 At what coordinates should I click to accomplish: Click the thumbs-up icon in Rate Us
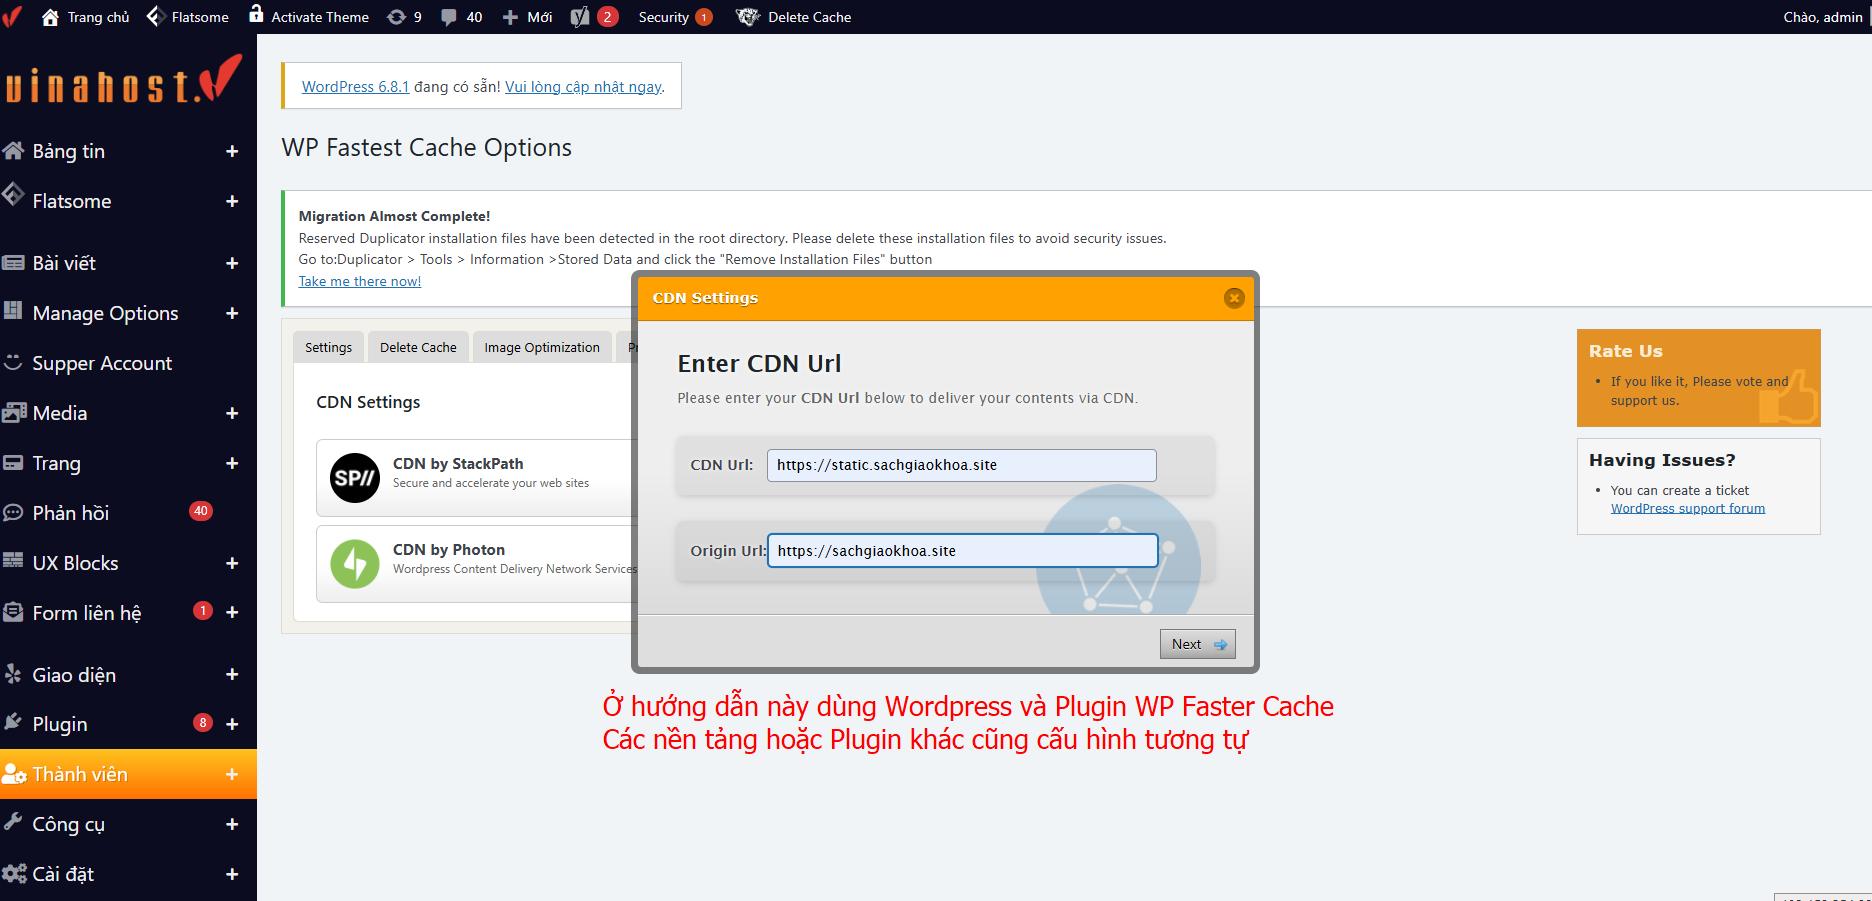pyautogui.click(x=1789, y=399)
